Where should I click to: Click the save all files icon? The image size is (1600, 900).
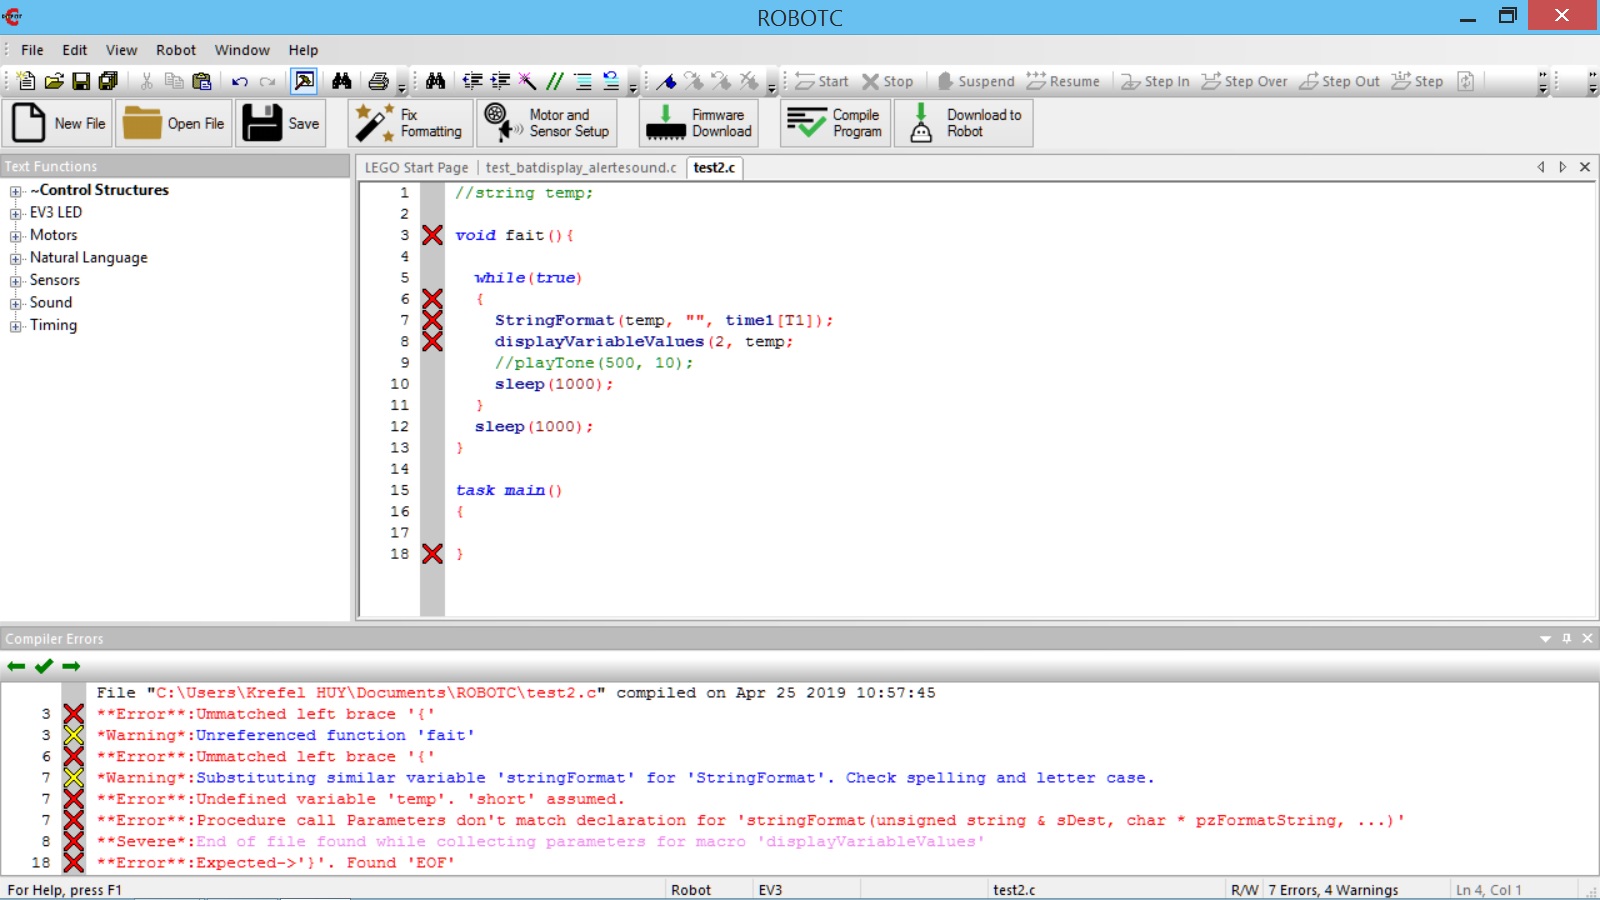click(108, 81)
